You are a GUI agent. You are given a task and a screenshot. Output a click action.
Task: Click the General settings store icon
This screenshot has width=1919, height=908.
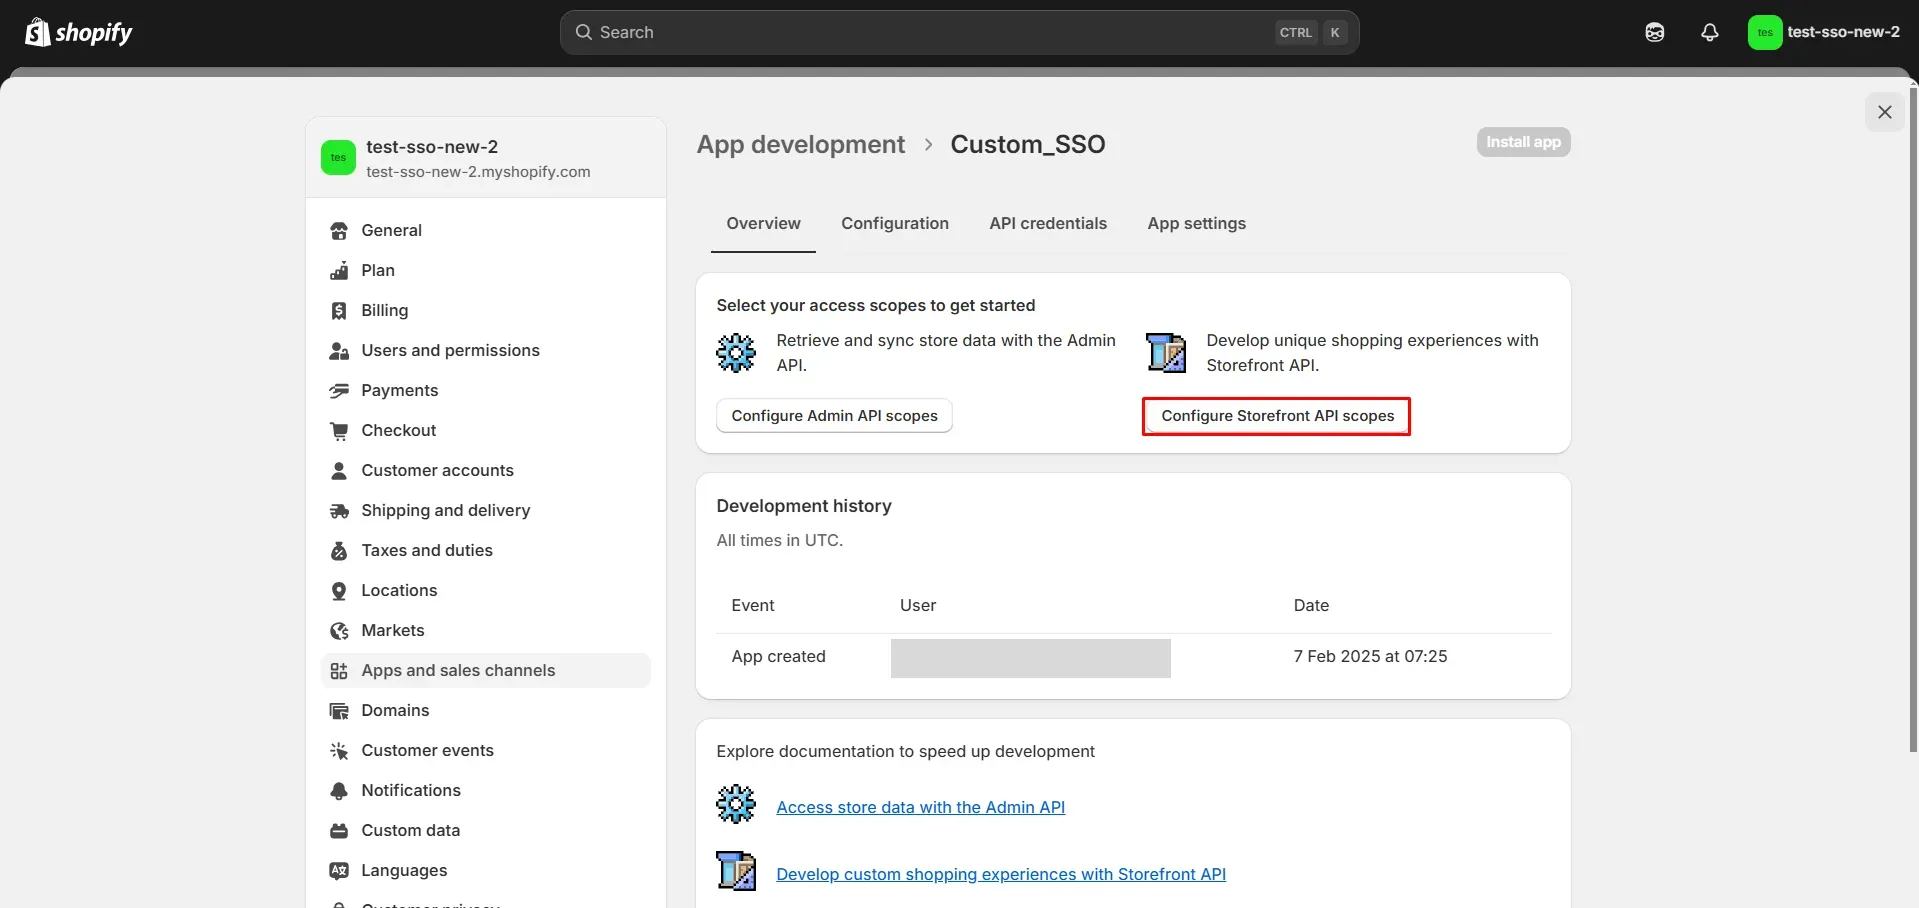[x=339, y=231]
